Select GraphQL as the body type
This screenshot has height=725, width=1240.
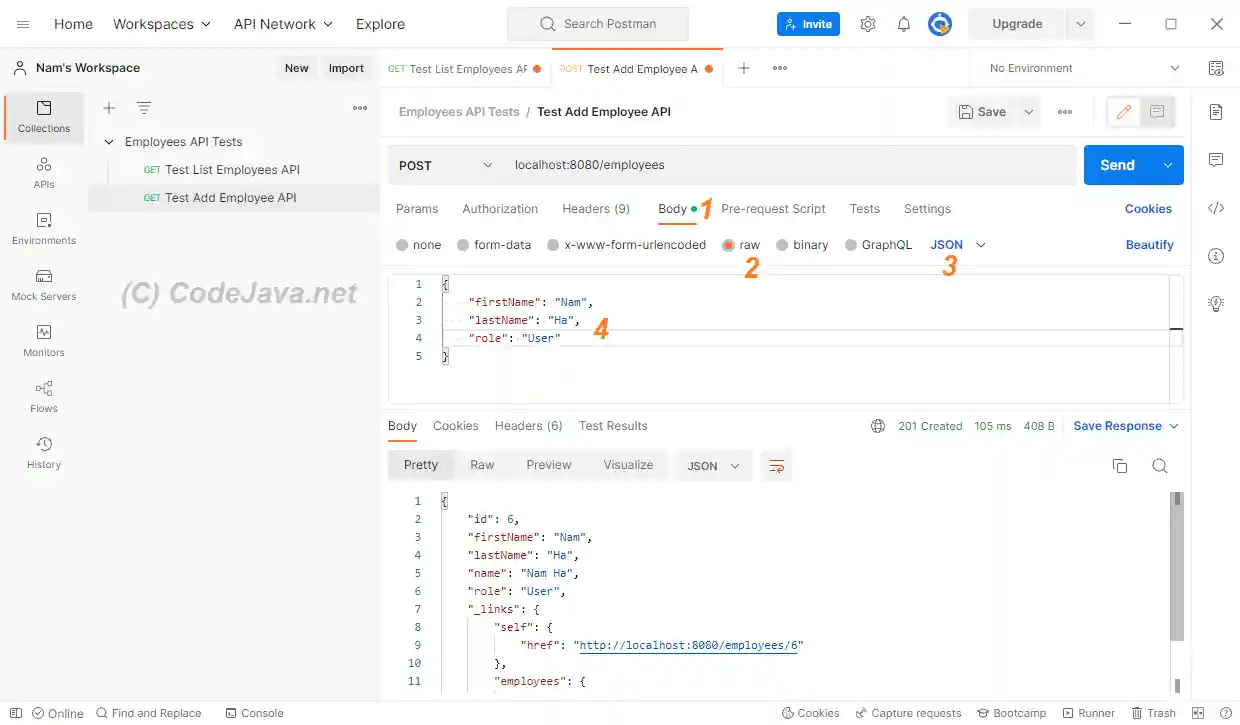point(885,244)
